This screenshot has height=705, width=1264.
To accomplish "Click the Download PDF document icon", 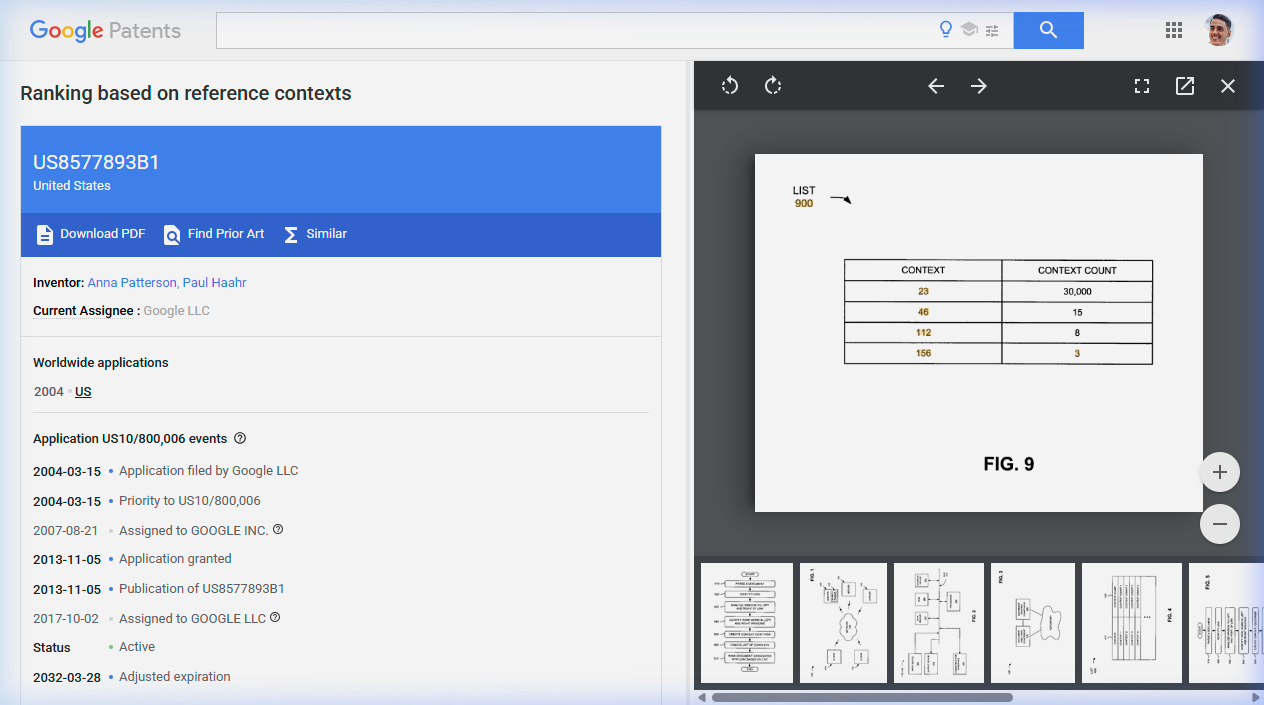I will 45,234.
